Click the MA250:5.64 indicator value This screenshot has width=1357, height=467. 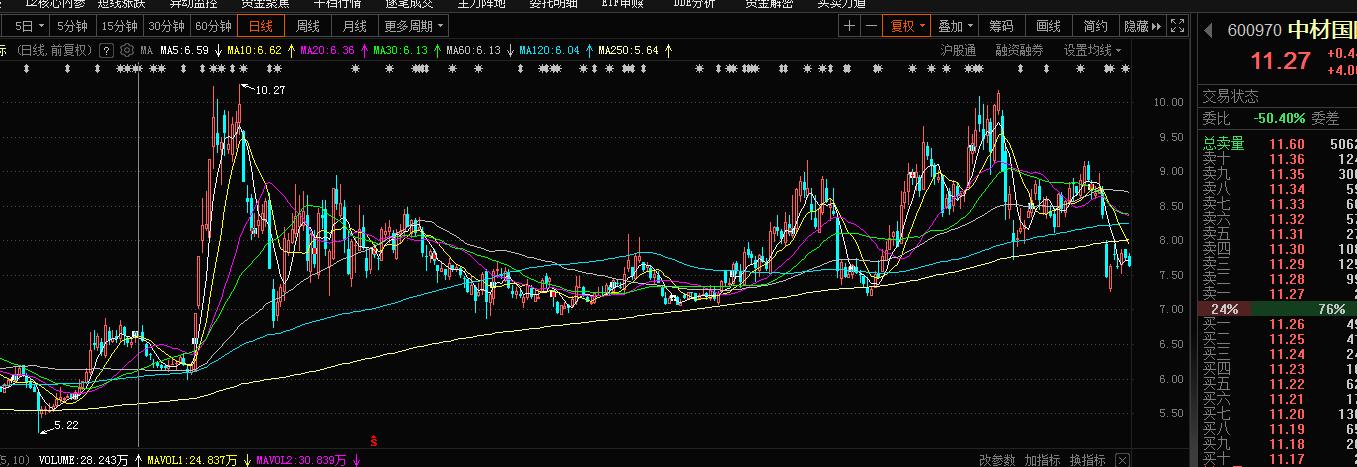click(x=628, y=49)
